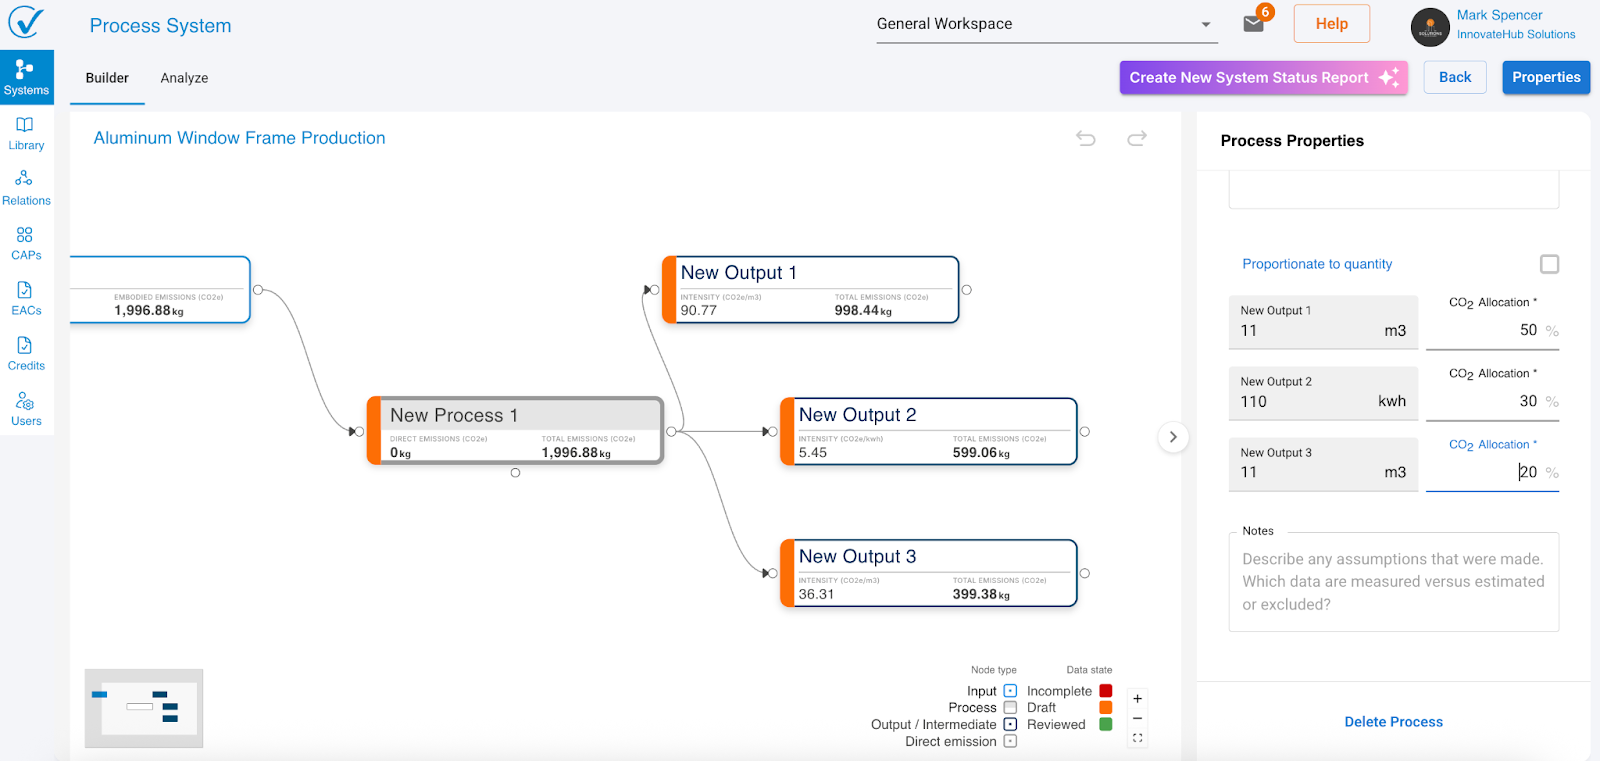Screen dimensions: 1600x761
Task: Click the undo arrow icon
Action: [1086, 139]
